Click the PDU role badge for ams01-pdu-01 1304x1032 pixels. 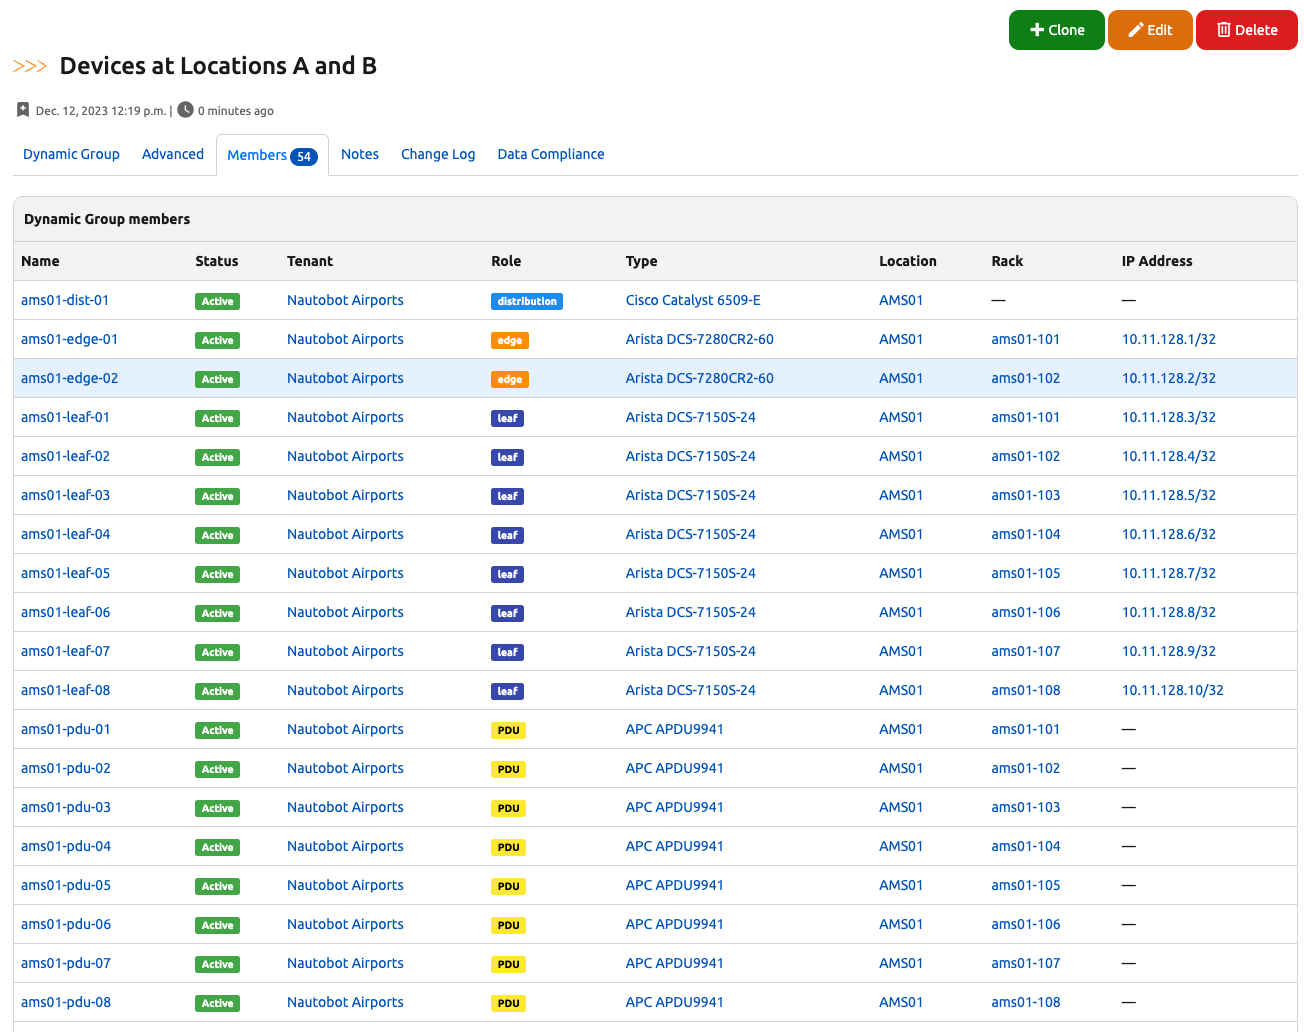tap(508, 730)
